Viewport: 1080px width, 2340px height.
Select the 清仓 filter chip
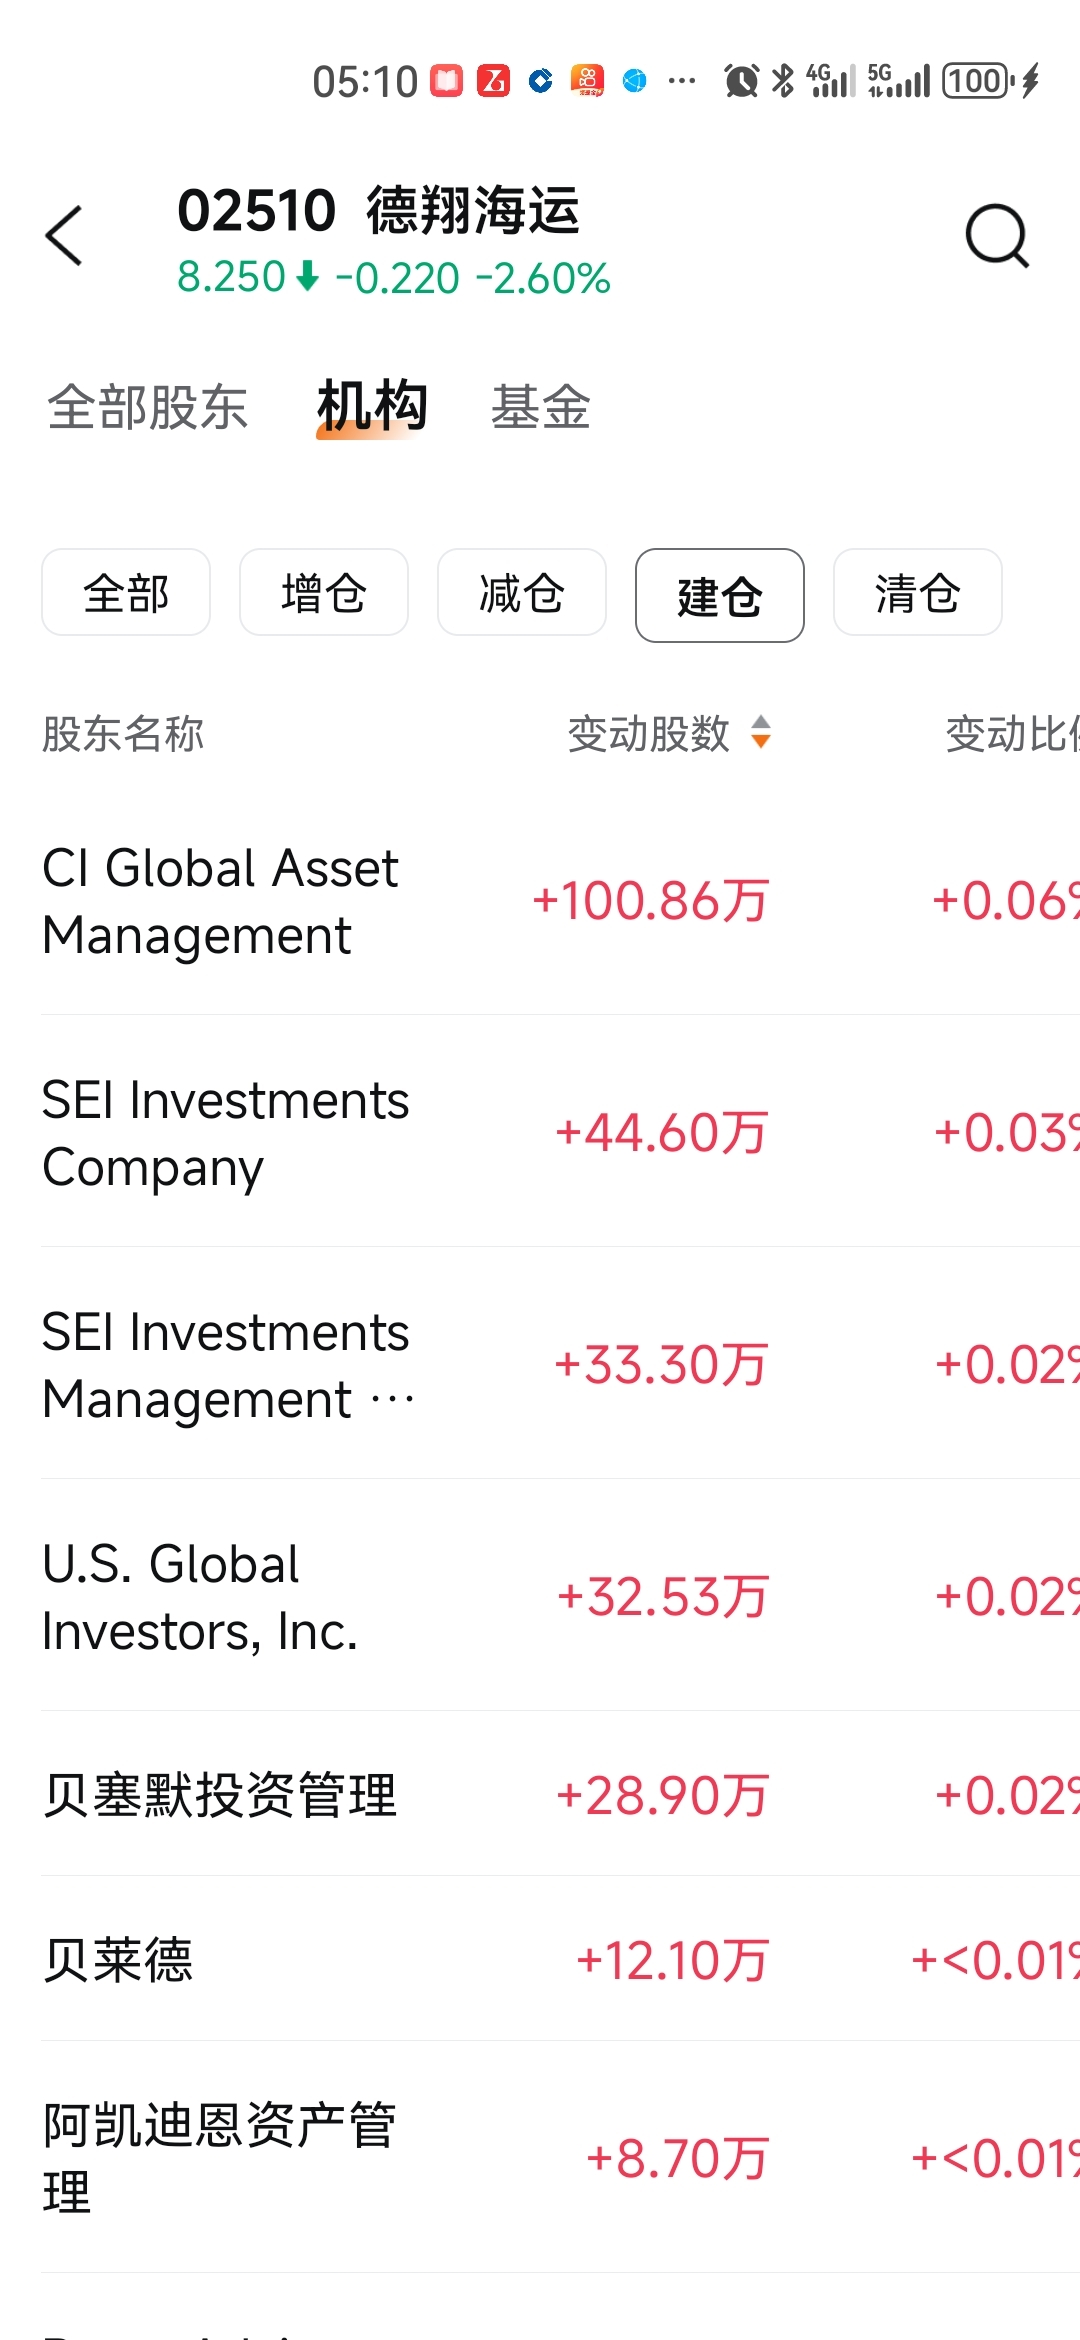click(917, 593)
